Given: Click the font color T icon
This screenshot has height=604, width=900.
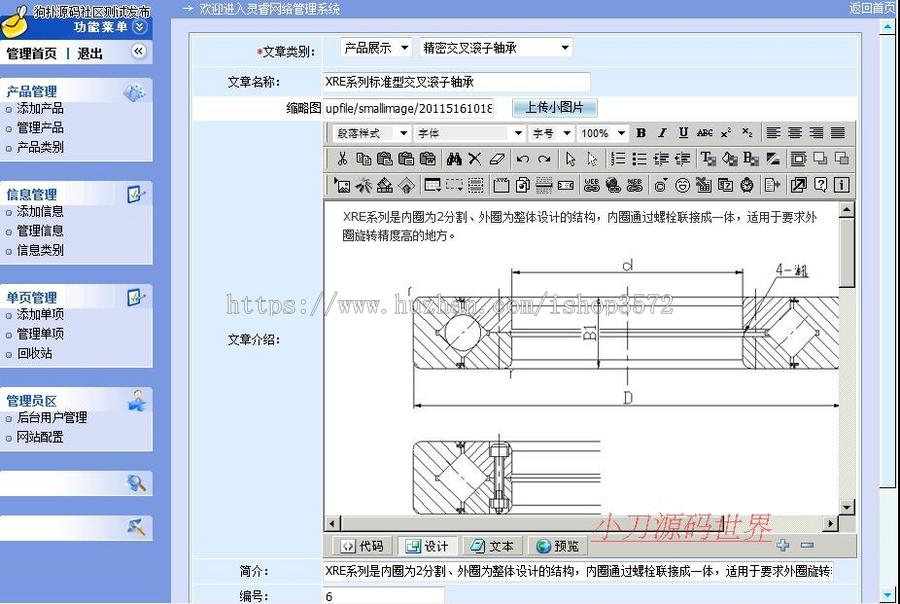Looking at the screenshot, I should coord(708,158).
